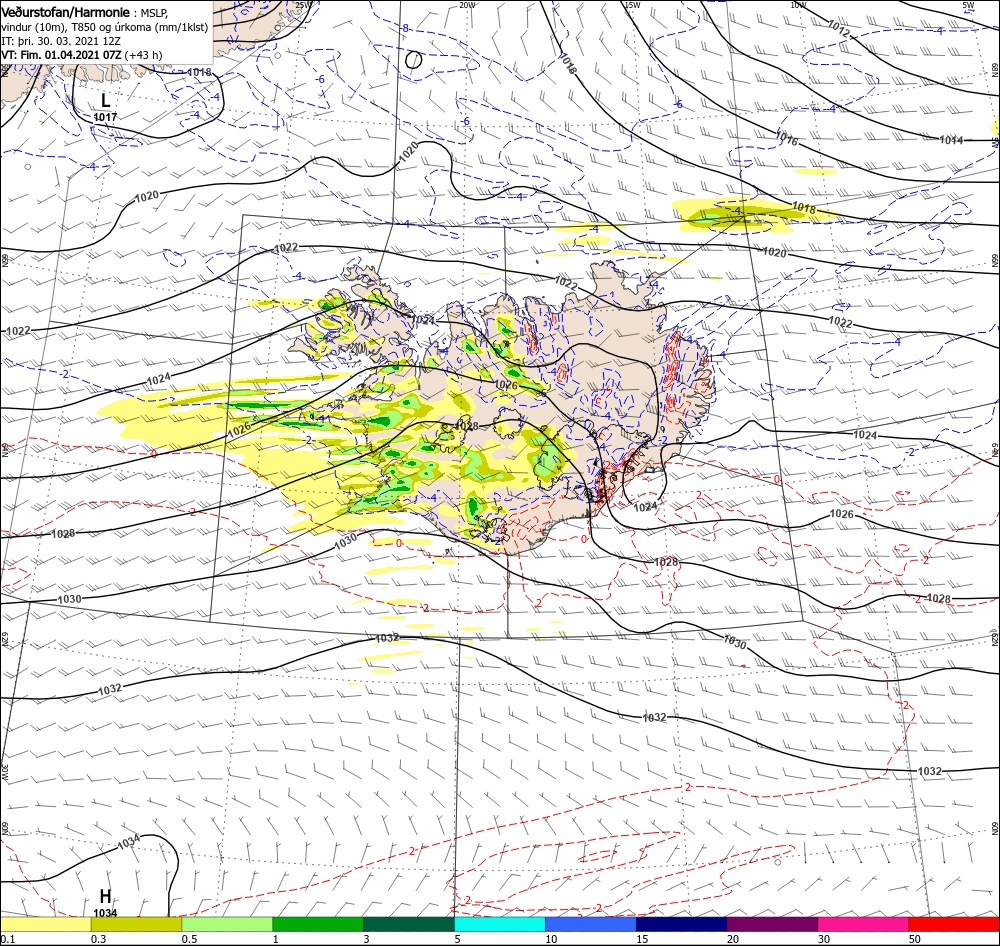The image size is (1000, 946).
Task: Pick the green 1–3 mm legend swatch
Action: 318,924
